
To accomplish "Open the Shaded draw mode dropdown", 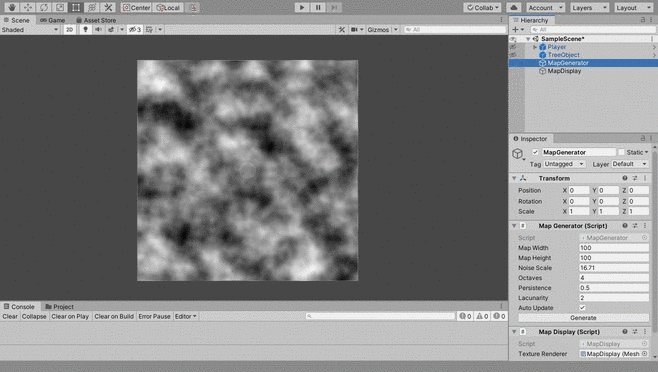I will 30,29.
